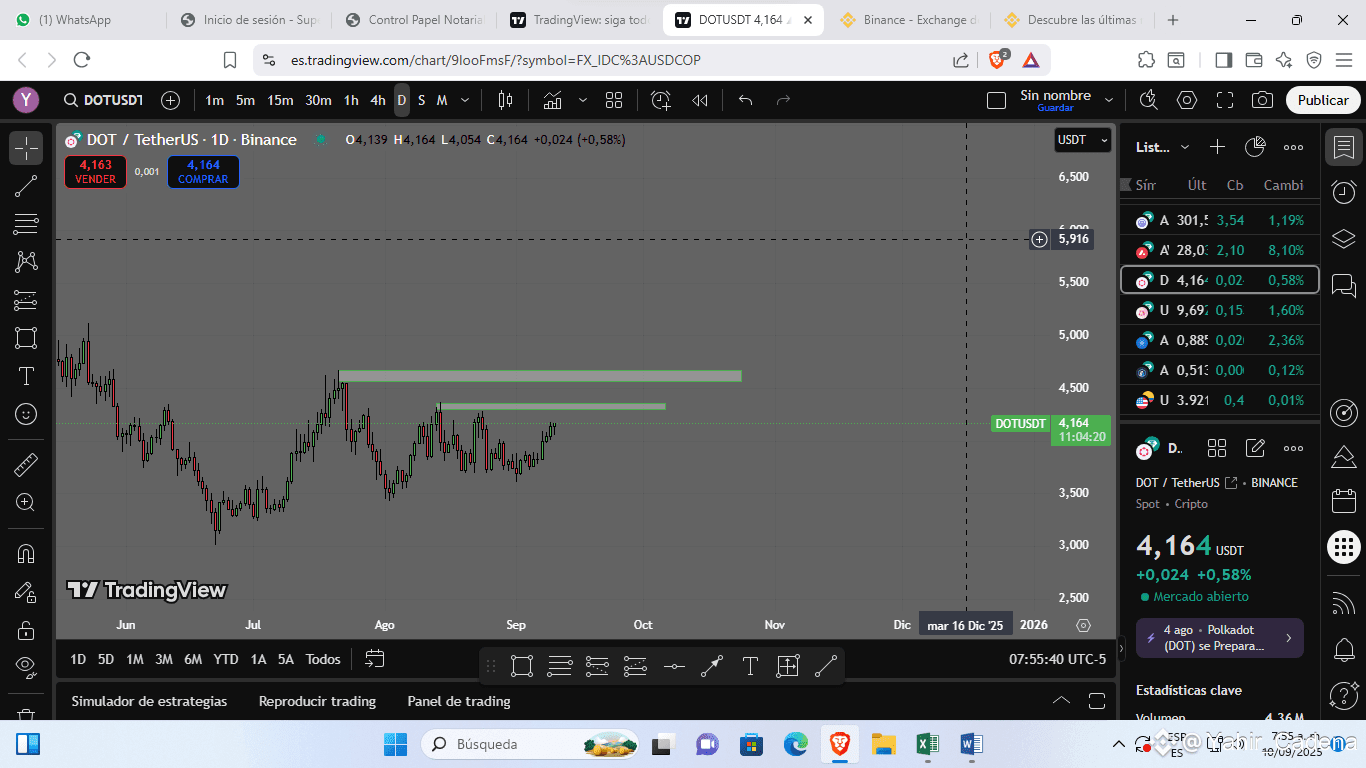
Task: Select the ruler measure tool
Action: click(26, 465)
